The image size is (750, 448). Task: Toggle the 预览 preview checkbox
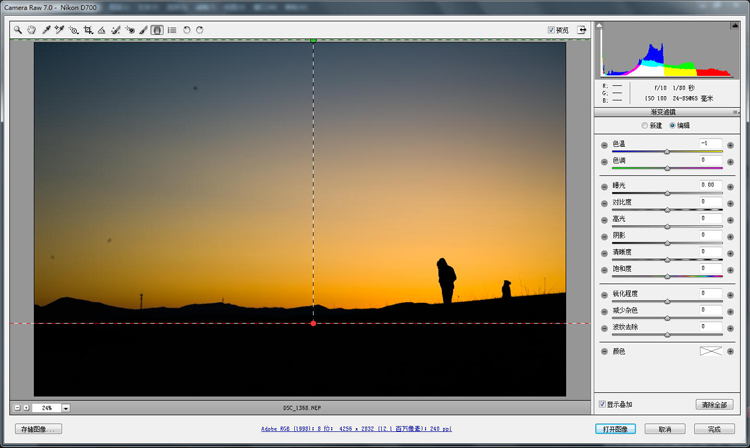[x=551, y=30]
